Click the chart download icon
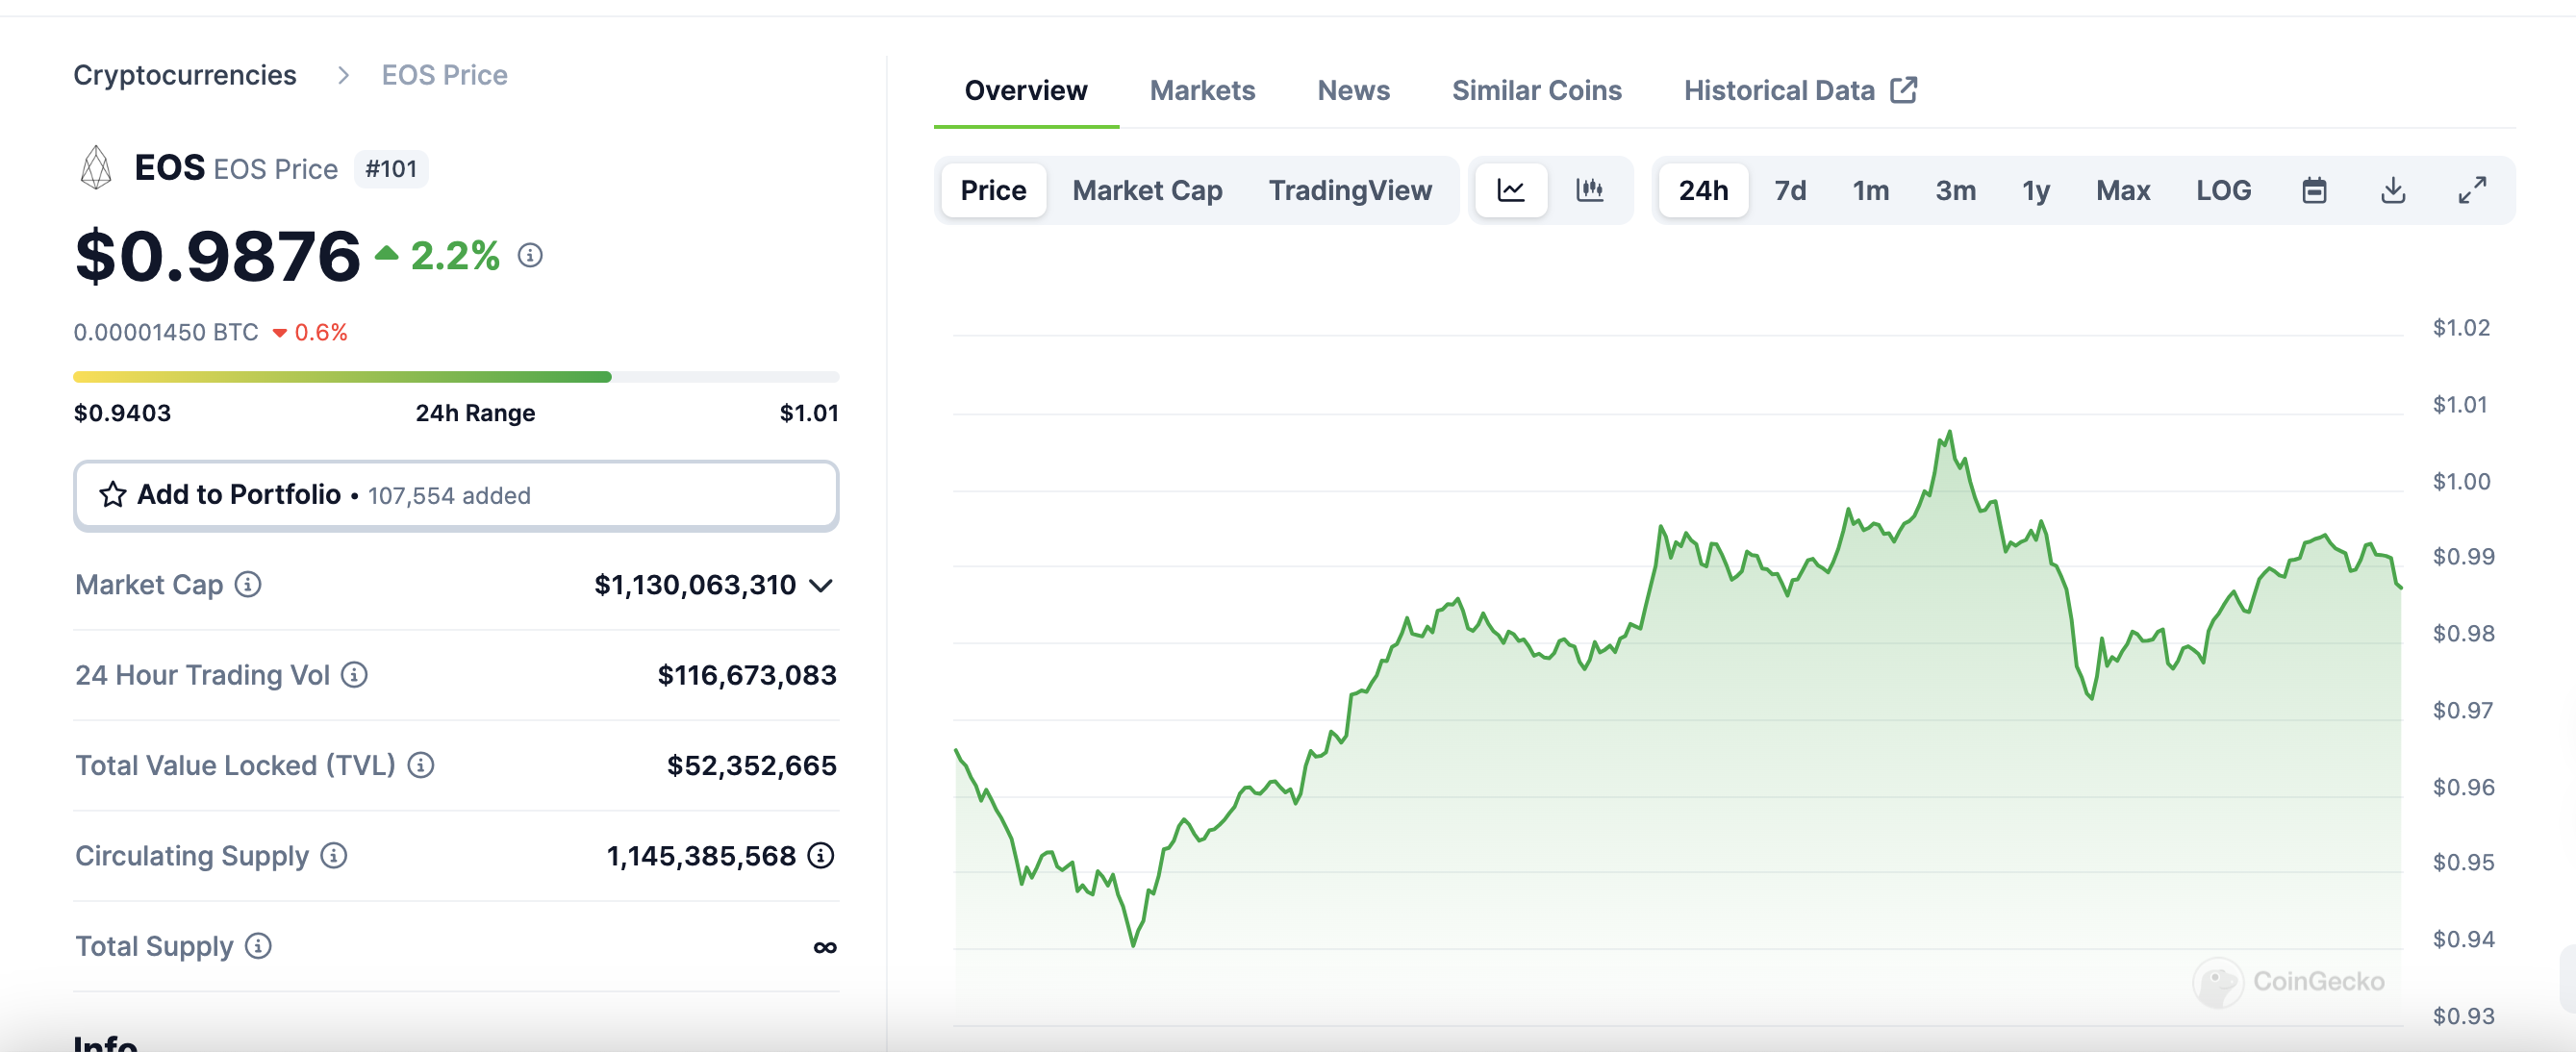The height and width of the screenshot is (1052, 2576). coord(2393,190)
